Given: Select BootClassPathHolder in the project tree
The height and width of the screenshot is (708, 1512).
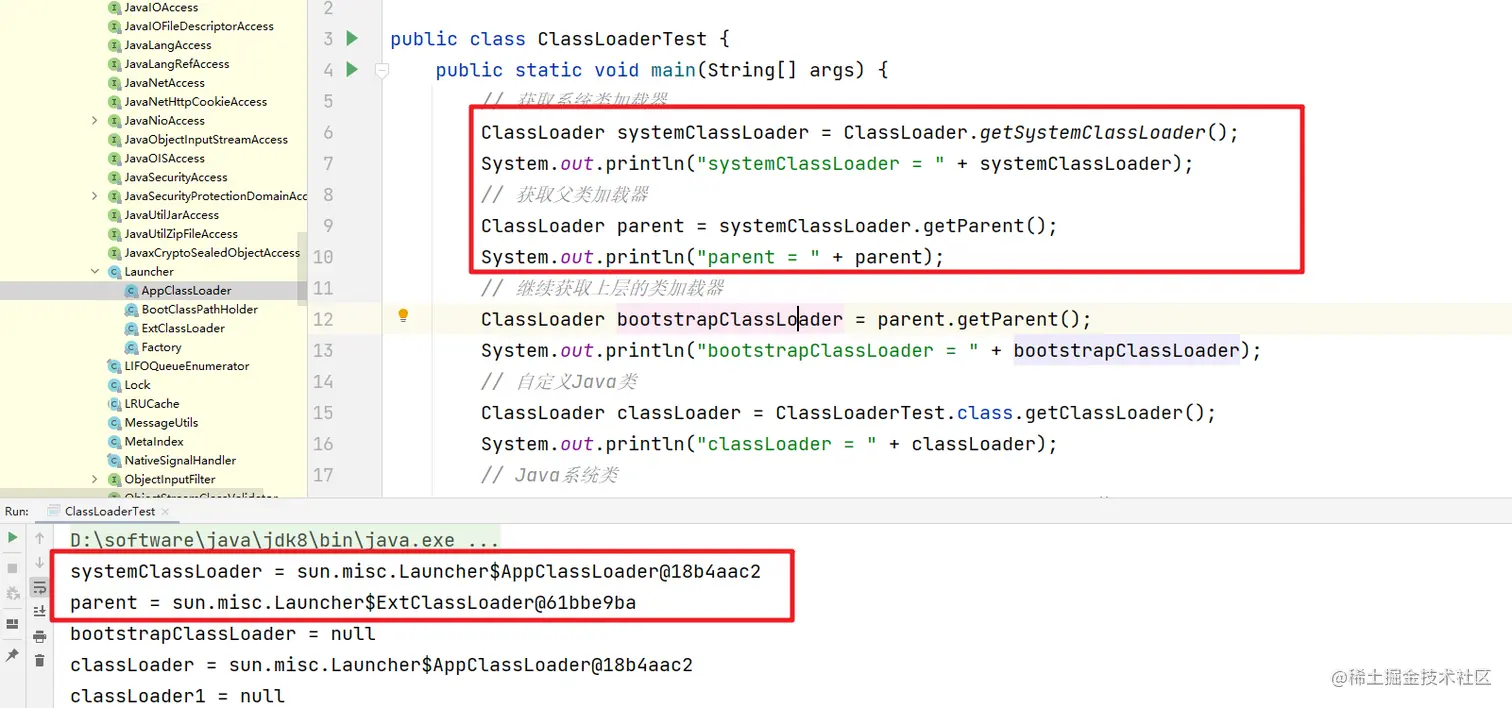Looking at the screenshot, I should [200, 310].
